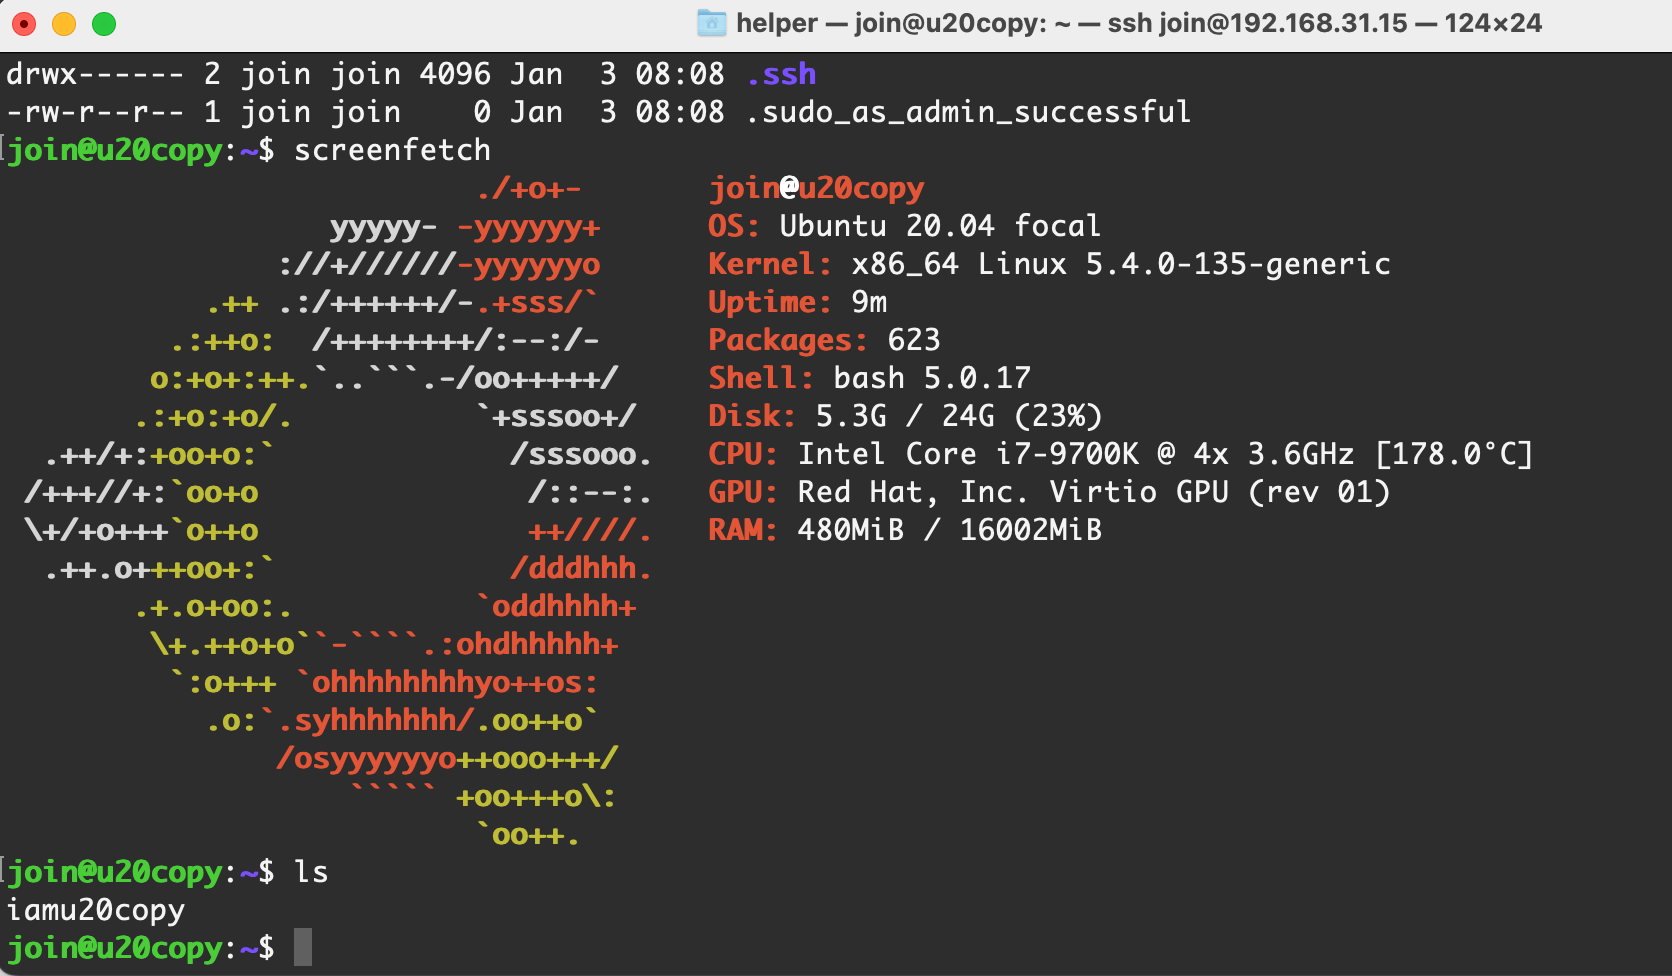Click the 'ls' command text
This screenshot has height=976, width=1672.
311,872
